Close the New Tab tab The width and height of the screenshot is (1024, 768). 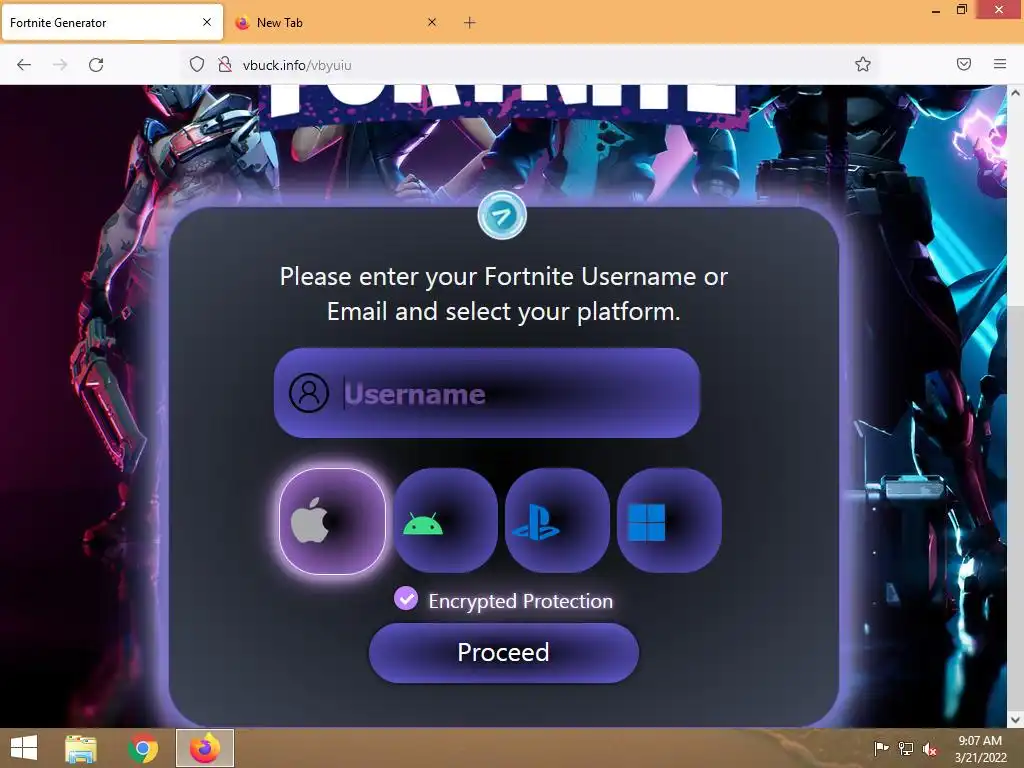[432, 22]
